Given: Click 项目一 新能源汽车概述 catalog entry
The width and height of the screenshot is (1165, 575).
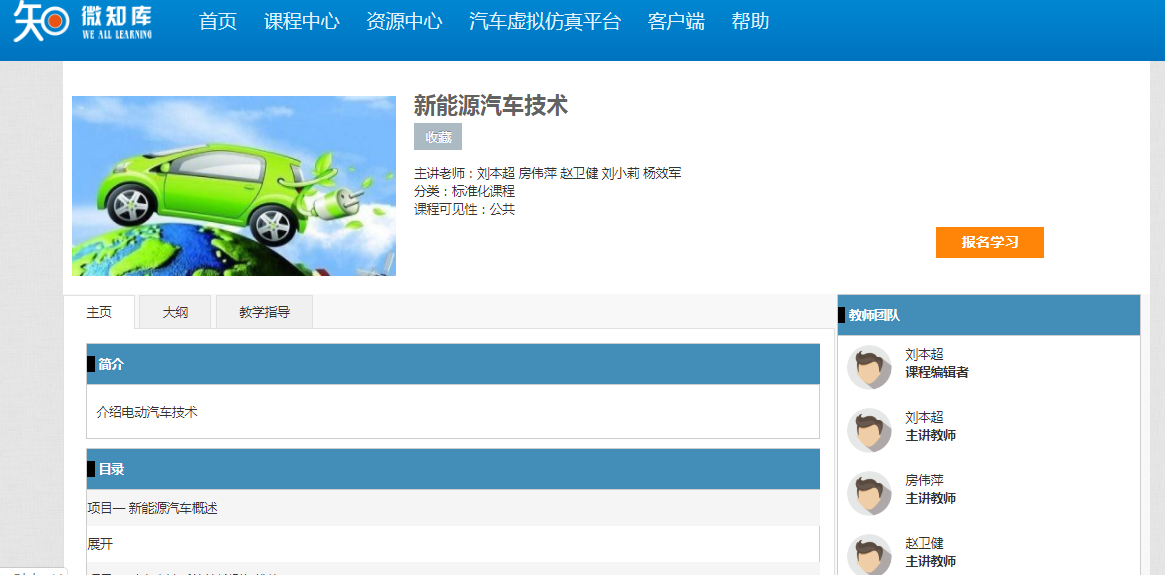Looking at the screenshot, I should click(x=152, y=508).
